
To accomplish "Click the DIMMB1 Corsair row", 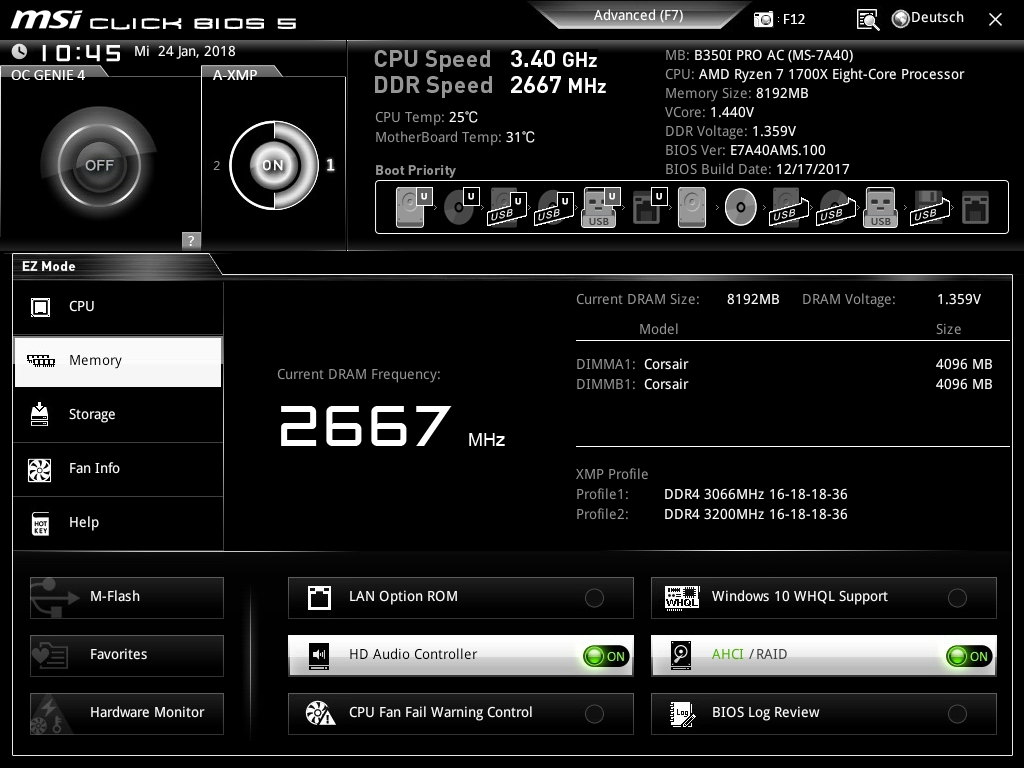I will click(784, 384).
